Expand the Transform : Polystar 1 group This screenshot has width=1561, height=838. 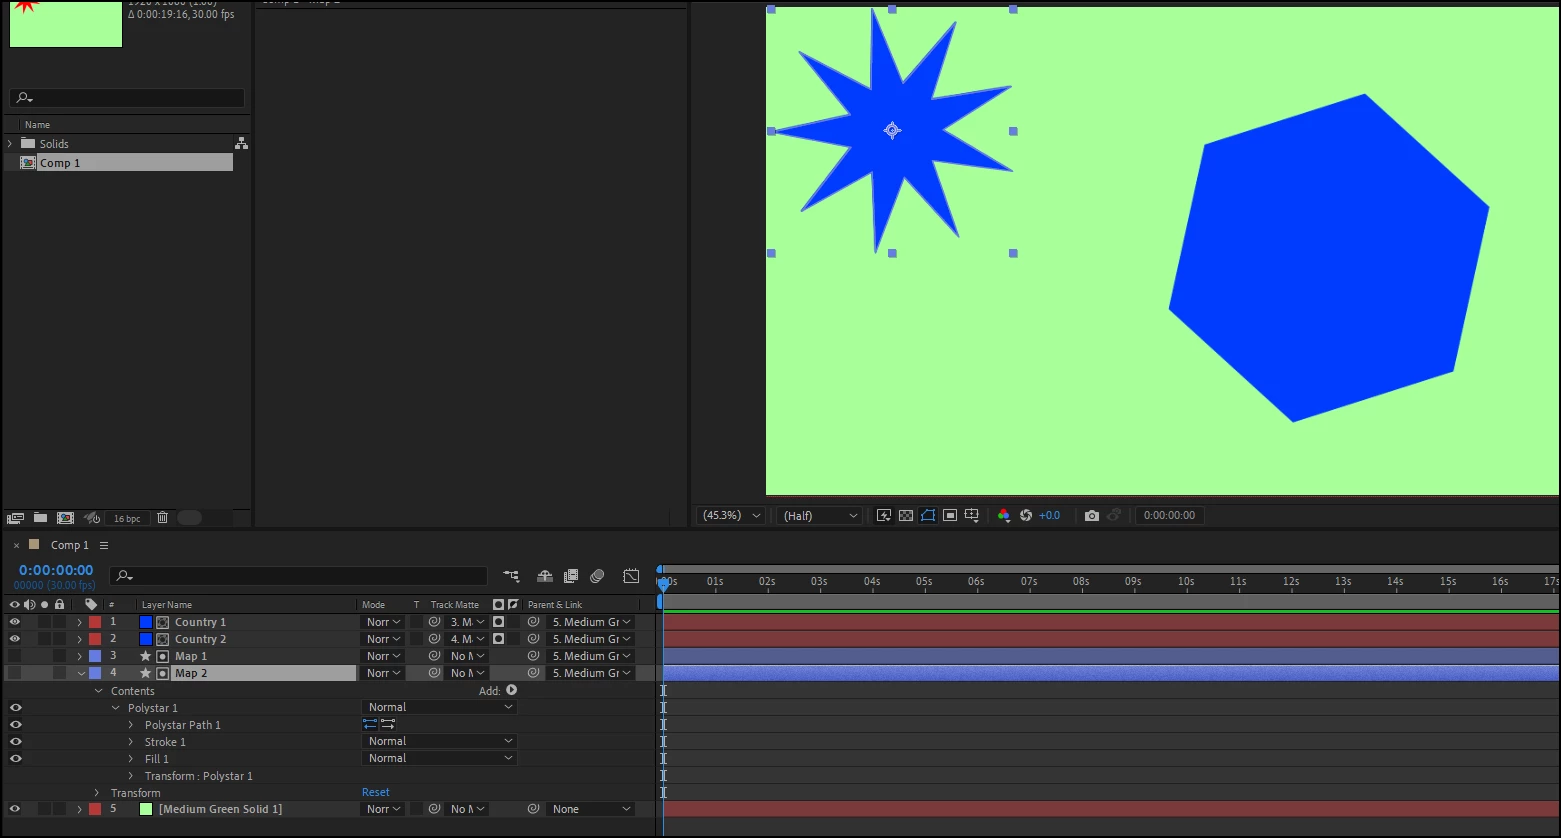click(131, 776)
